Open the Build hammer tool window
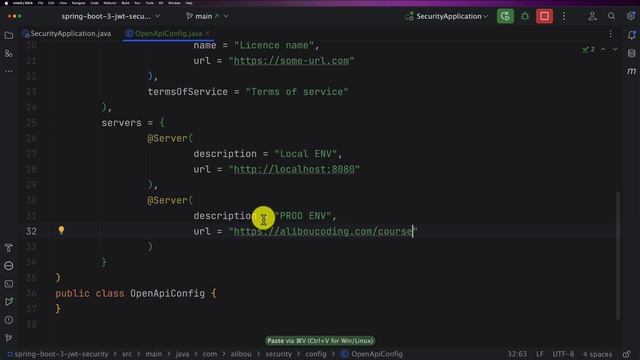The width and height of the screenshot is (640, 360). point(9,248)
